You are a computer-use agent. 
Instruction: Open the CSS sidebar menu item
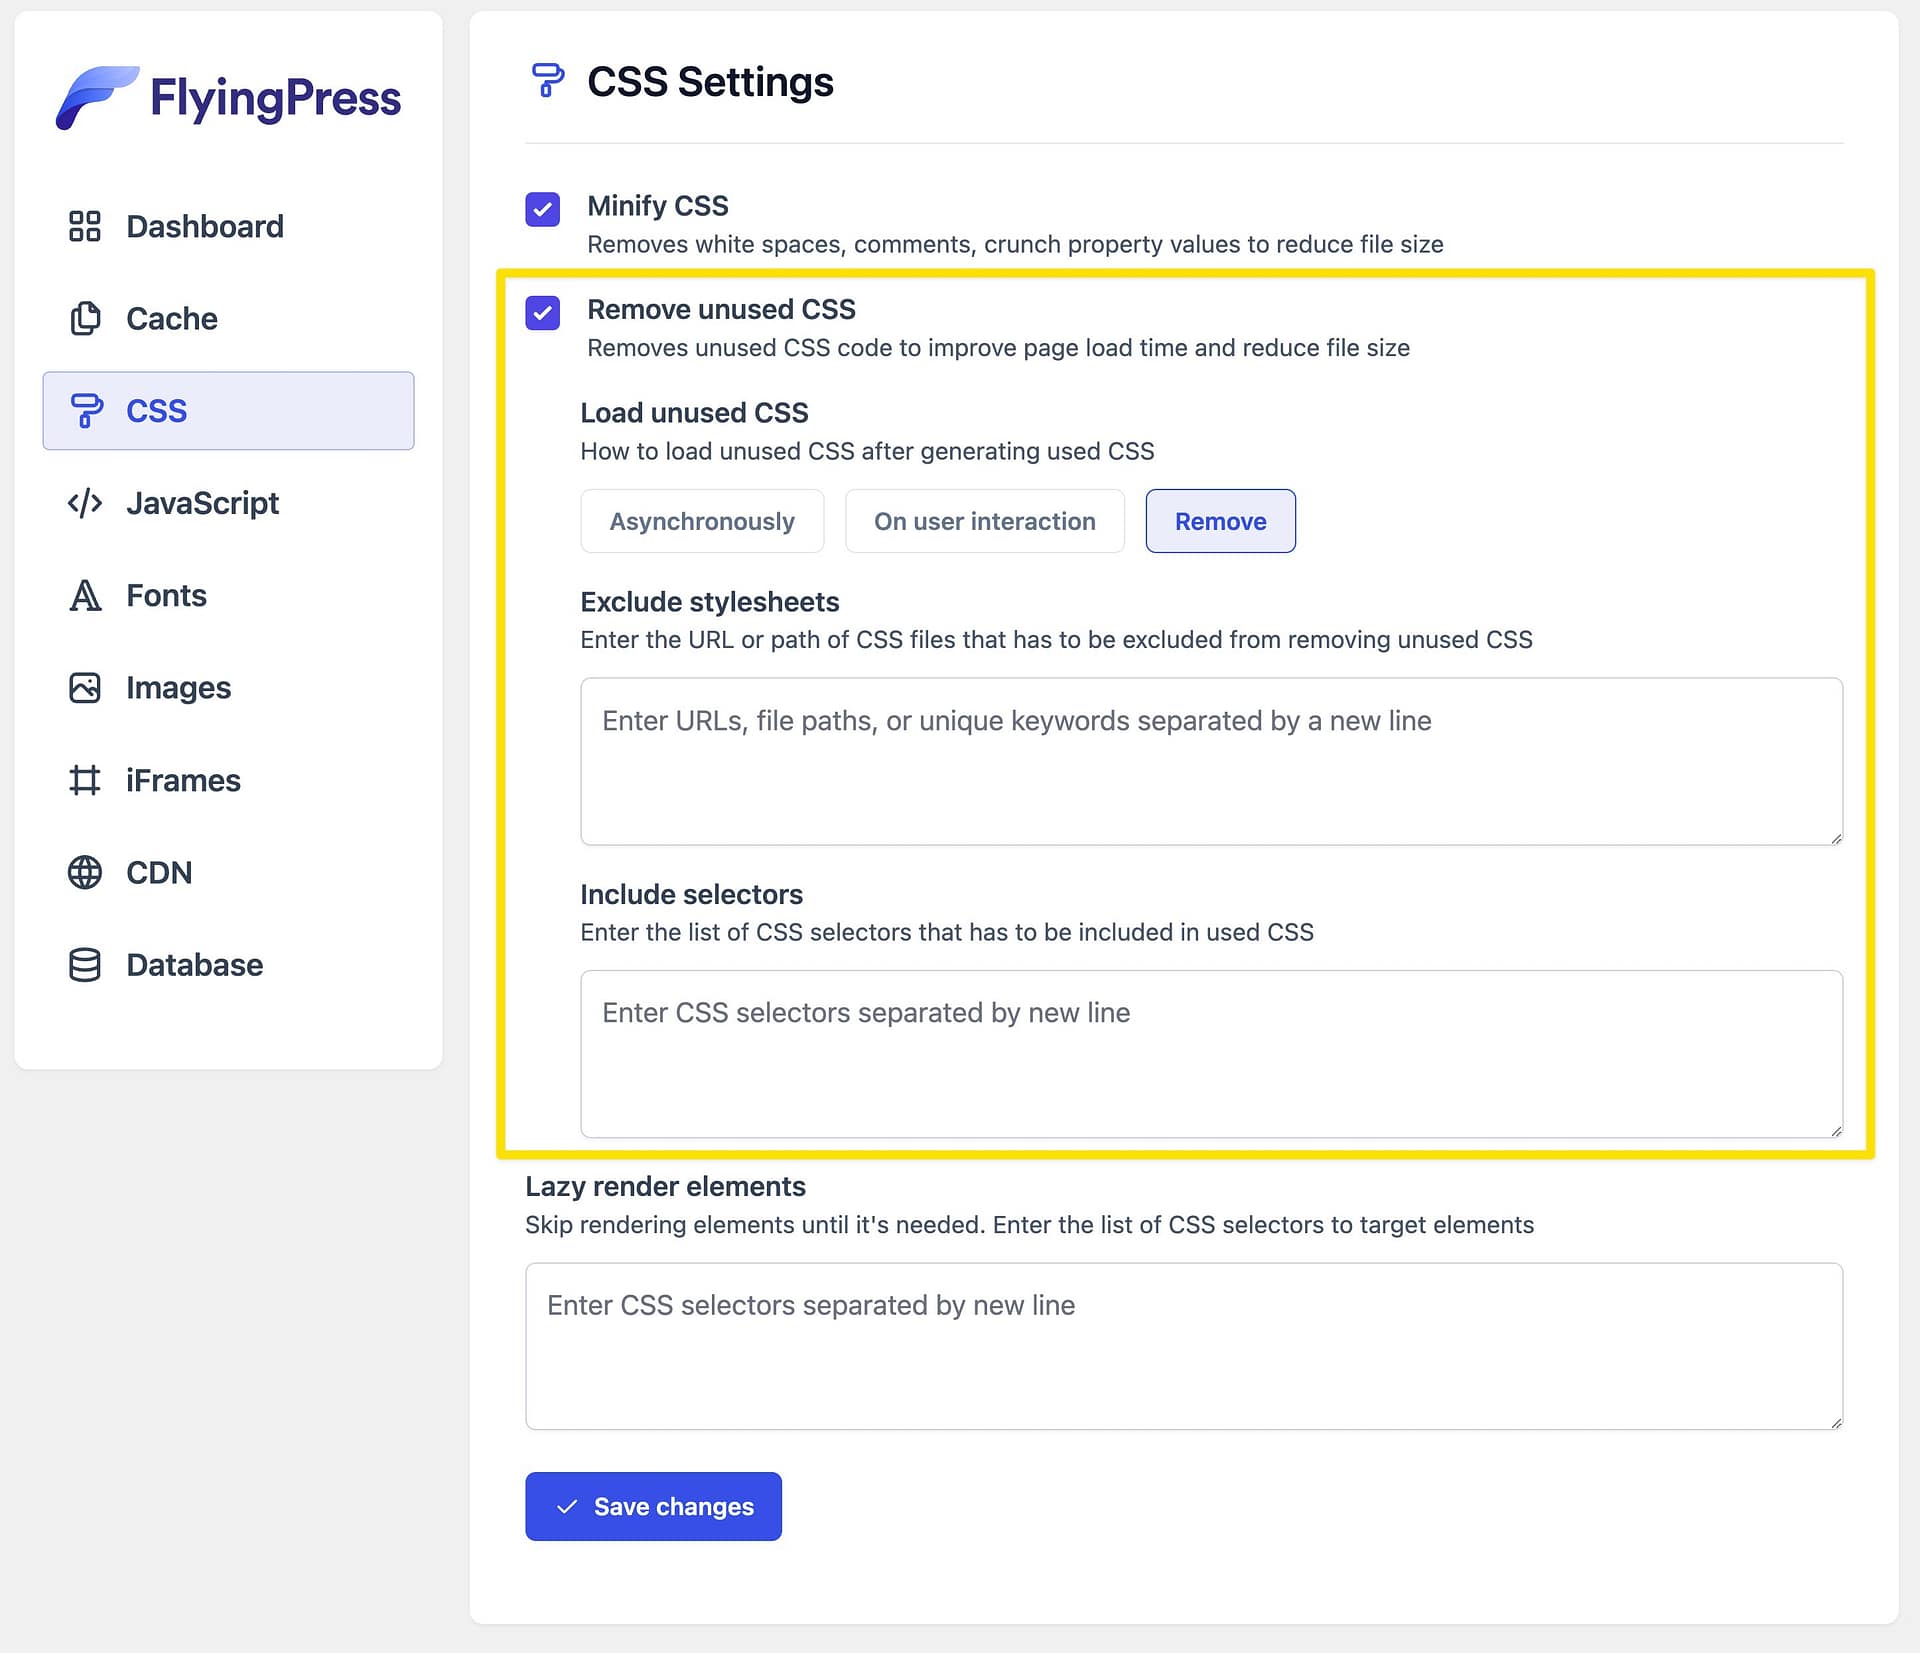pyautogui.click(x=228, y=411)
